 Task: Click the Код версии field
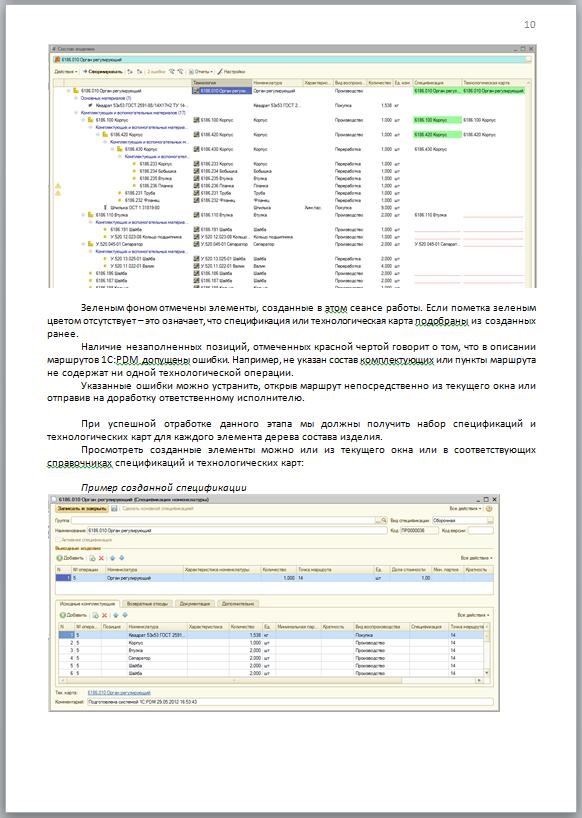(480, 530)
